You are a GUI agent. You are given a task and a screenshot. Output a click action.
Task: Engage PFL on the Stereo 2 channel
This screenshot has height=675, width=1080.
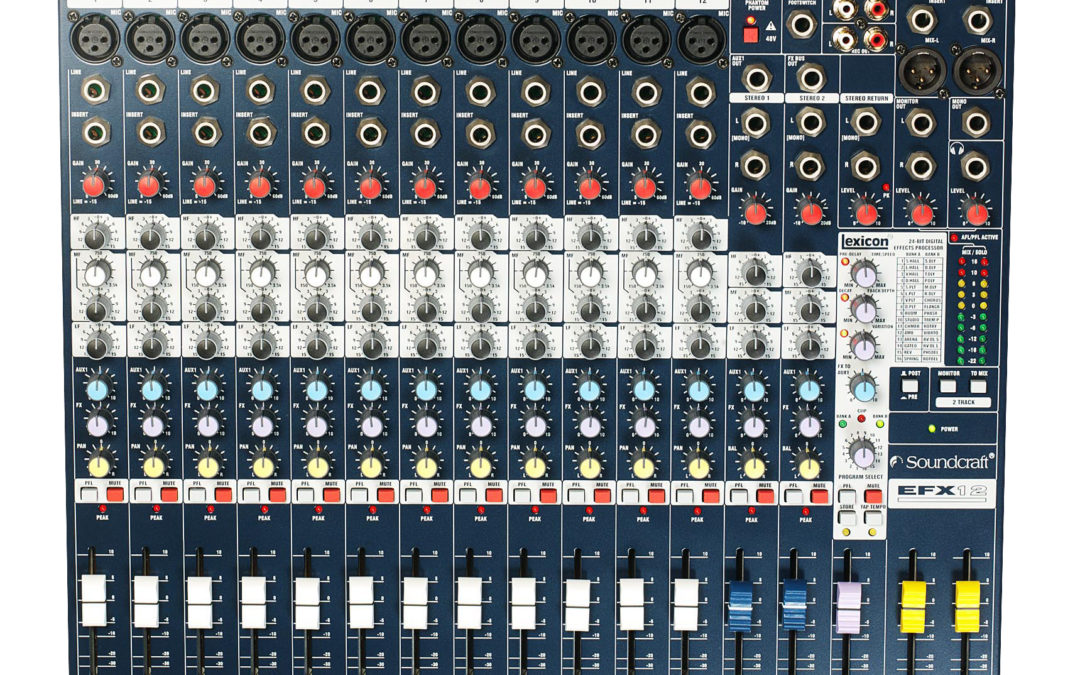[x=793, y=496]
